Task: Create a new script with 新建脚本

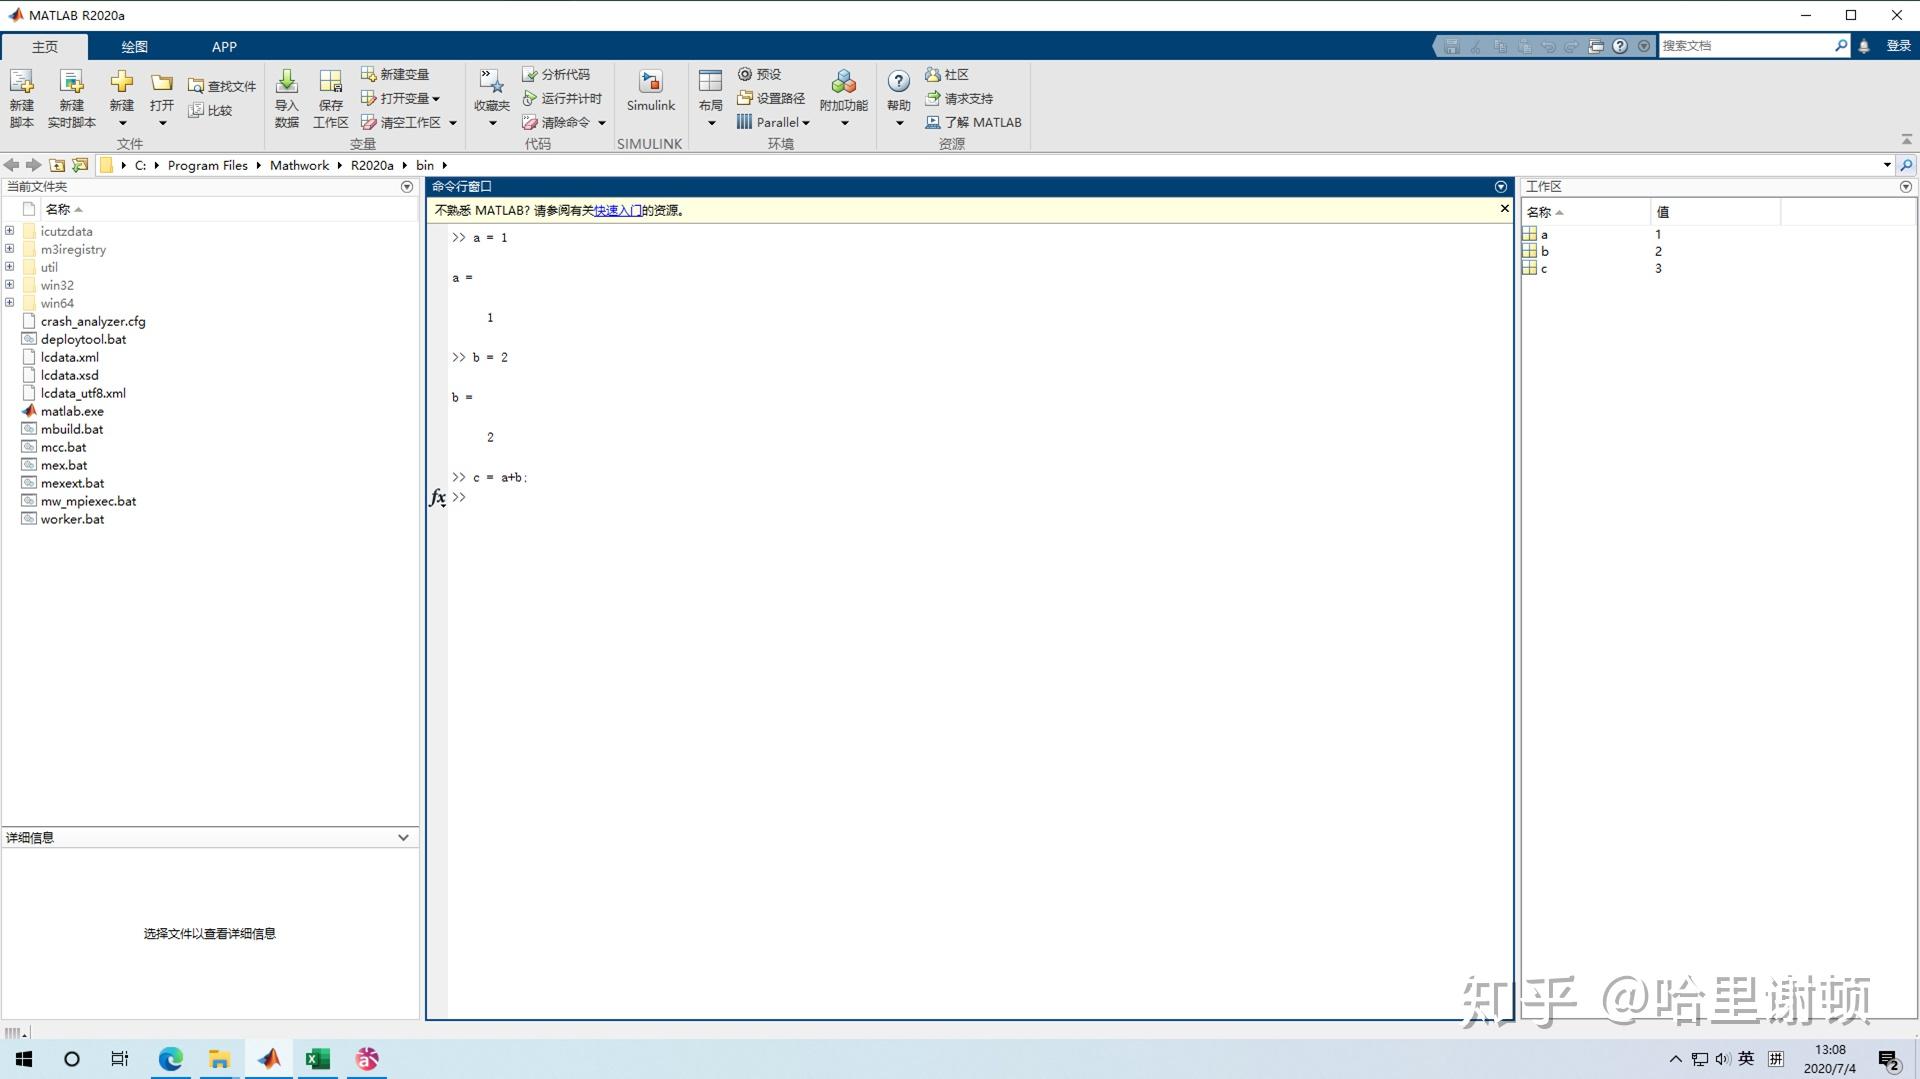Action: click(20, 96)
